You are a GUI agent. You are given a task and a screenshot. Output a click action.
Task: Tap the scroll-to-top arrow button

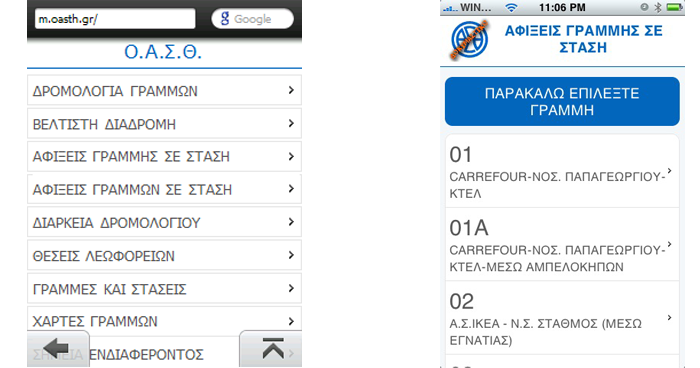pyautogui.click(x=271, y=349)
